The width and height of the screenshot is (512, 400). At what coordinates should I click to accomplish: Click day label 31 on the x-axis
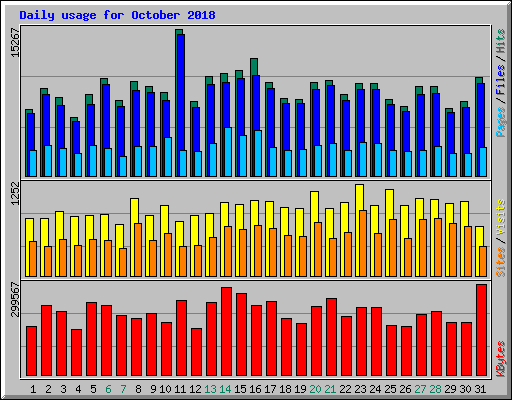(x=480, y=389)
